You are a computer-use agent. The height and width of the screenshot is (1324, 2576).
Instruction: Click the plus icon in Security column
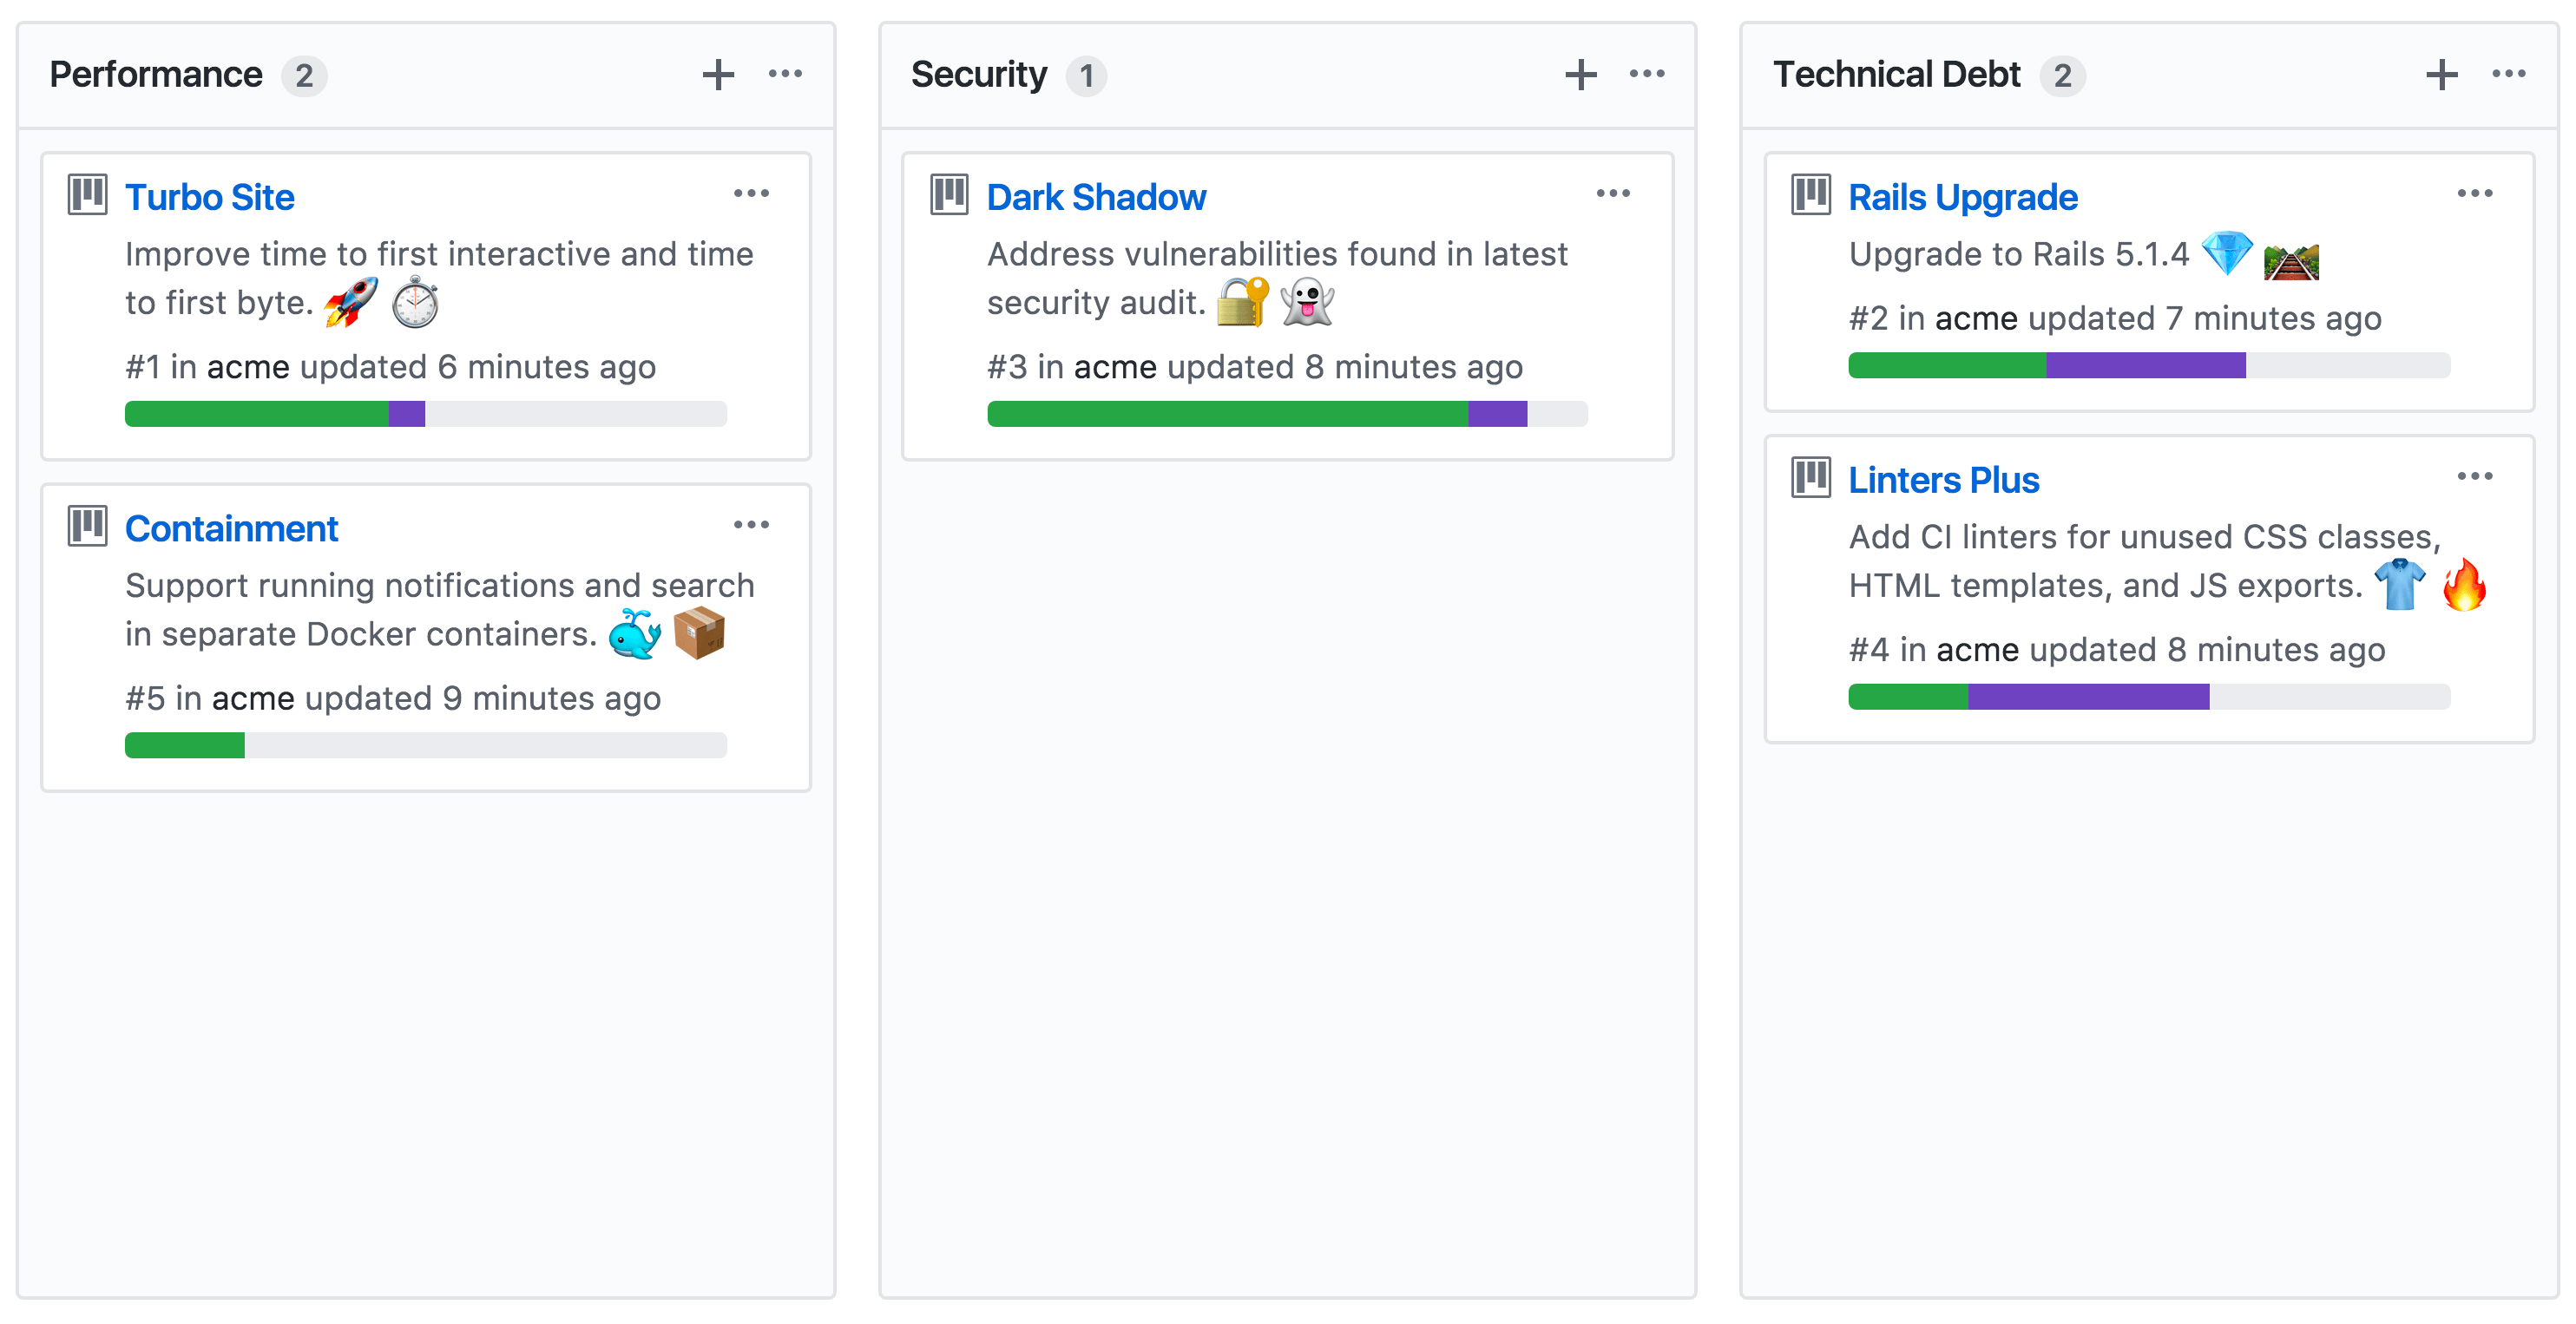coord(1580,75)
